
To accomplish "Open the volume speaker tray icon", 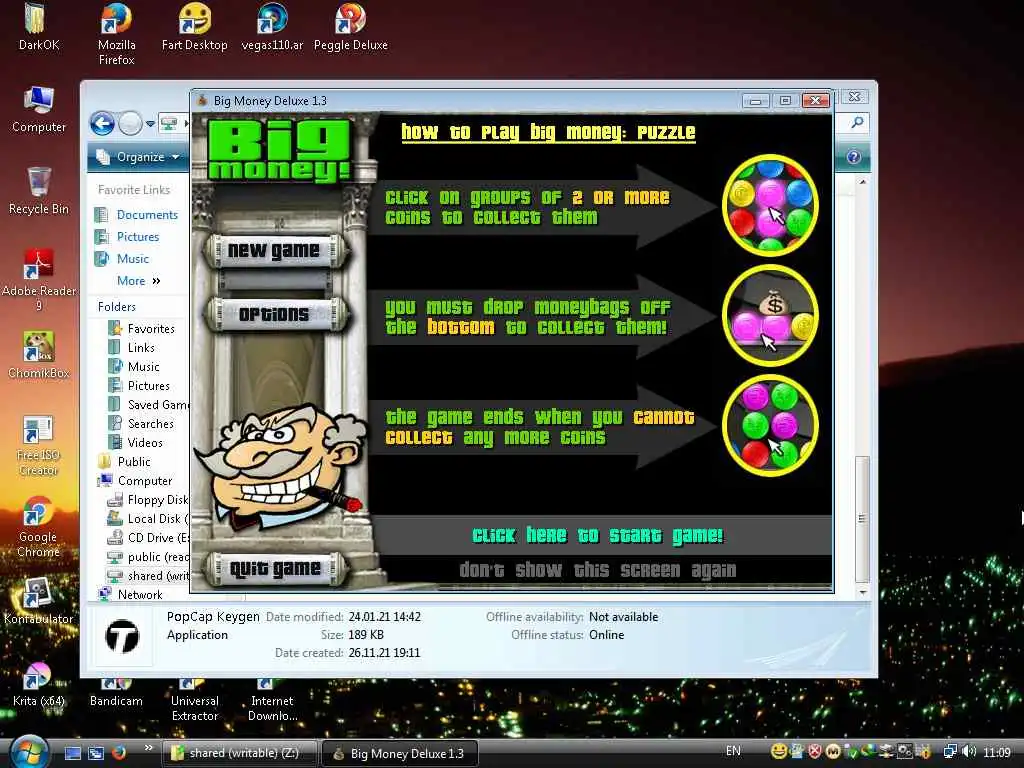I will (x=969, y=752).
